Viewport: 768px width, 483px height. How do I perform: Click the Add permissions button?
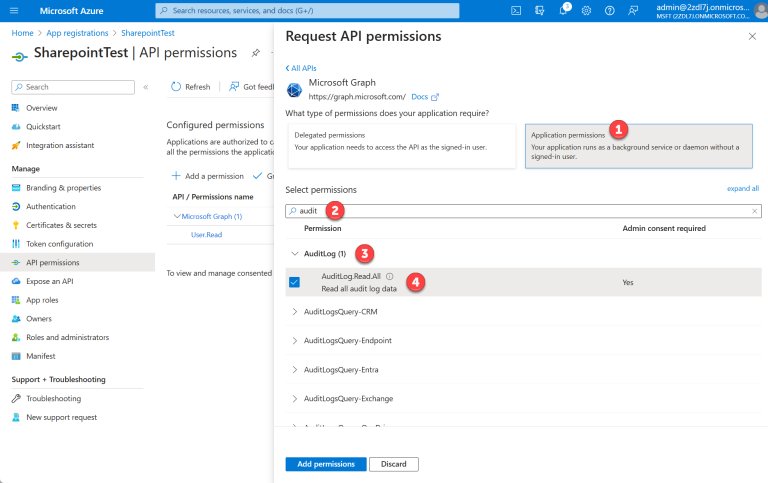coord(325,464)
